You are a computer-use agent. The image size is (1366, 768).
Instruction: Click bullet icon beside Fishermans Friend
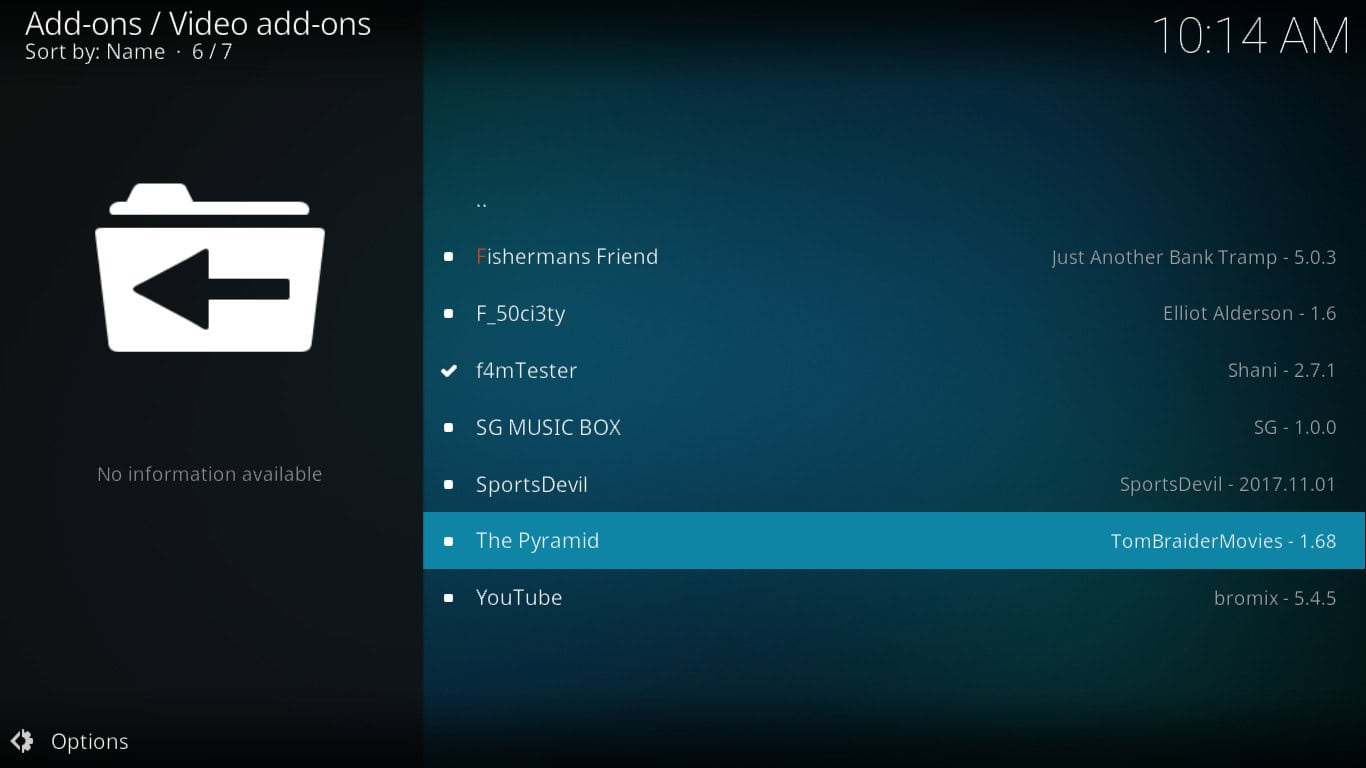(x=449, y=257)
